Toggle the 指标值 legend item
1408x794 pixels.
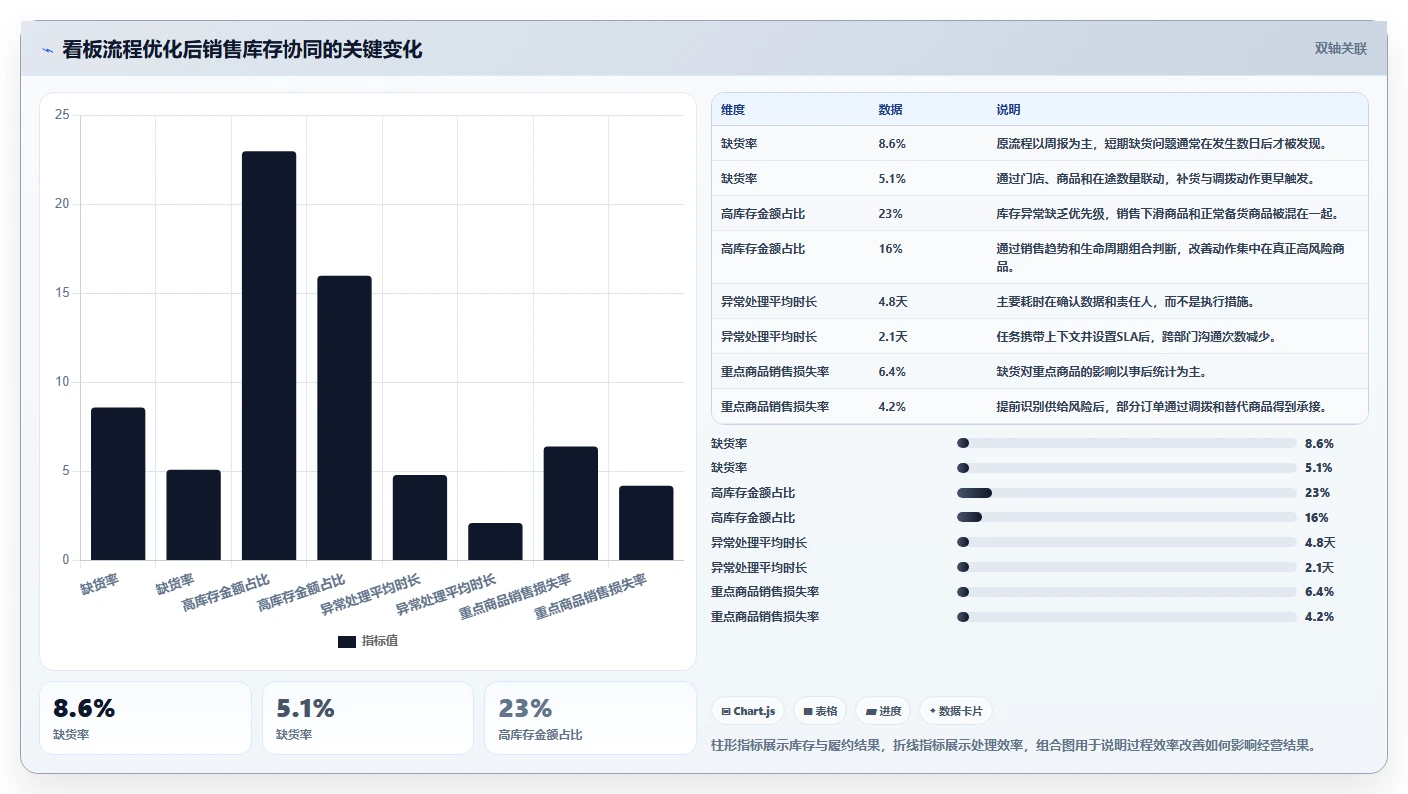tap(368, 641)
